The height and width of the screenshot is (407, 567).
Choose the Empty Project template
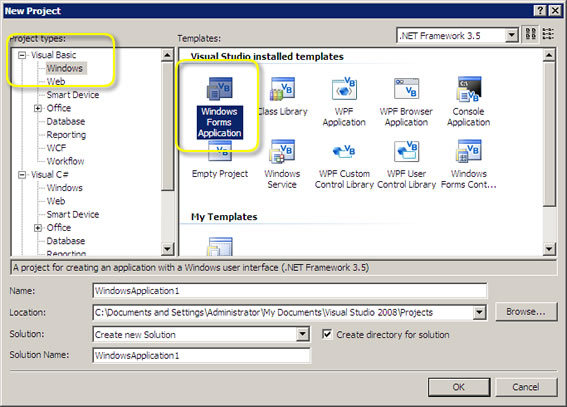pyautogui.click(x=220, y=159)
